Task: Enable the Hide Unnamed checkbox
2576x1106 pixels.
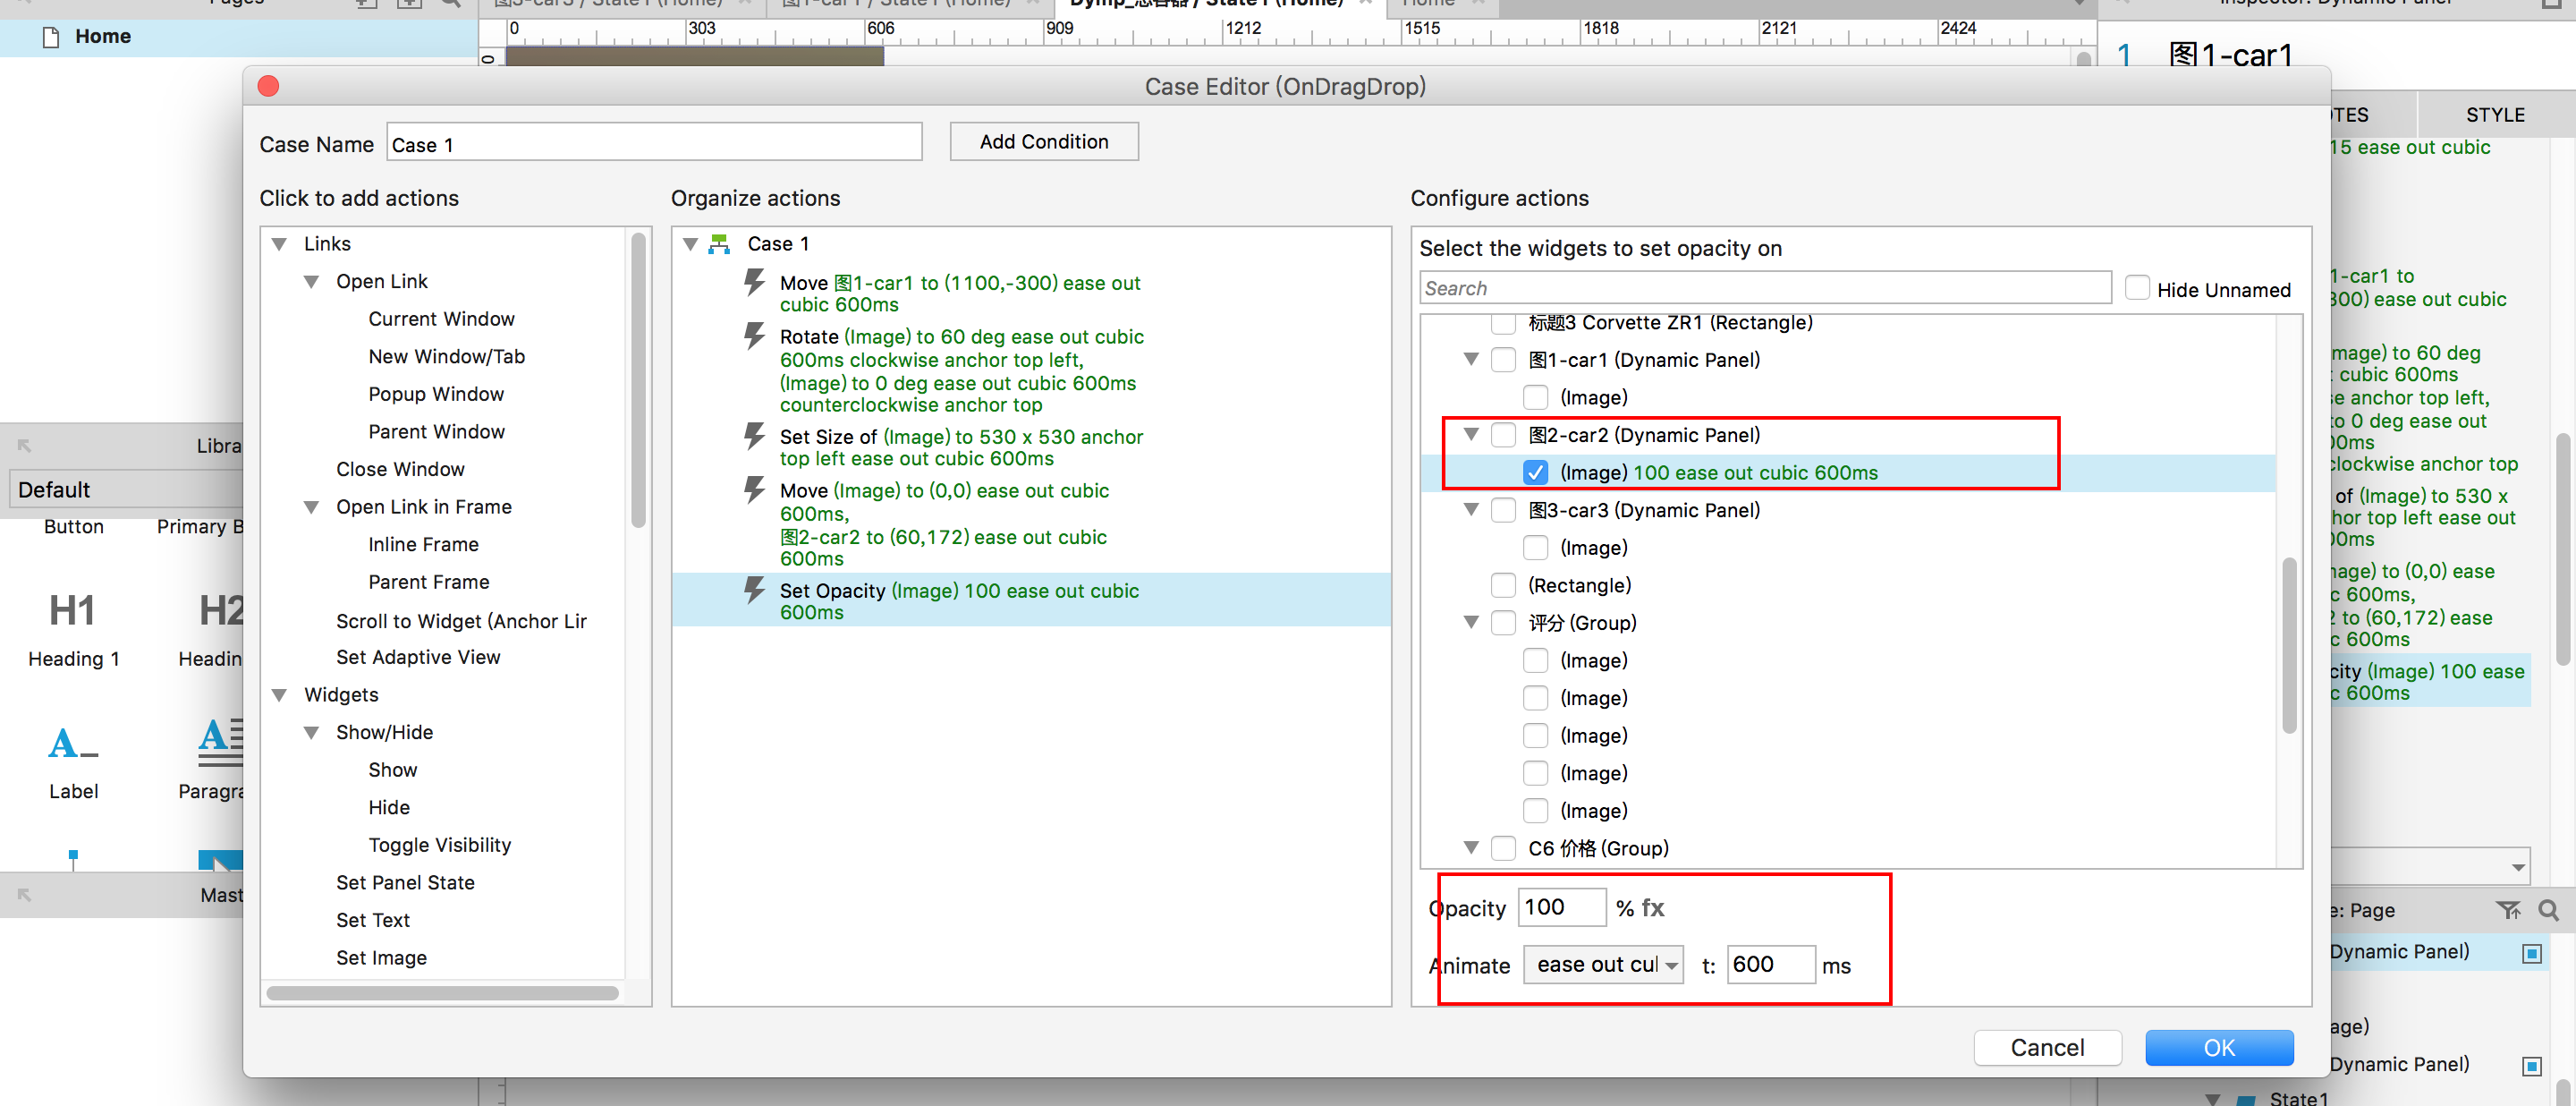Action: tap(2137, 288)
